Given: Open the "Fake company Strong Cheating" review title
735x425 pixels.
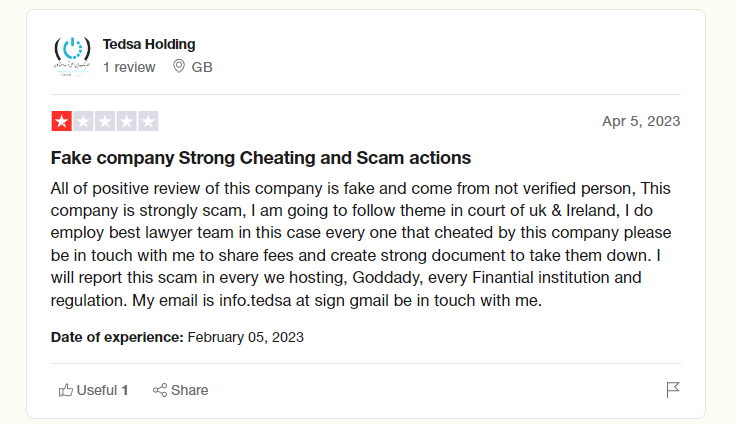Looking at the screenshot, I should coord(260,158).
